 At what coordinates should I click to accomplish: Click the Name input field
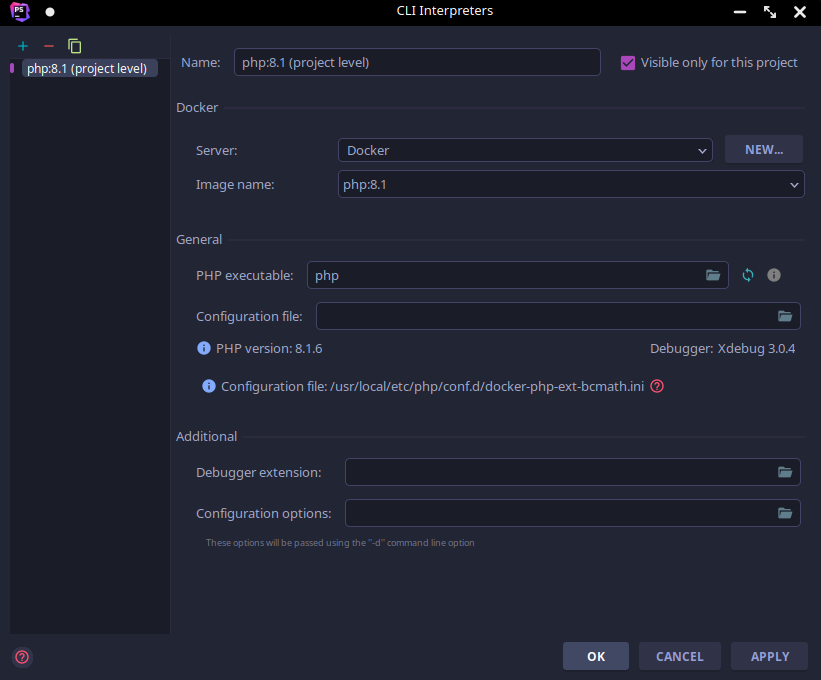(x=417, y=62)
